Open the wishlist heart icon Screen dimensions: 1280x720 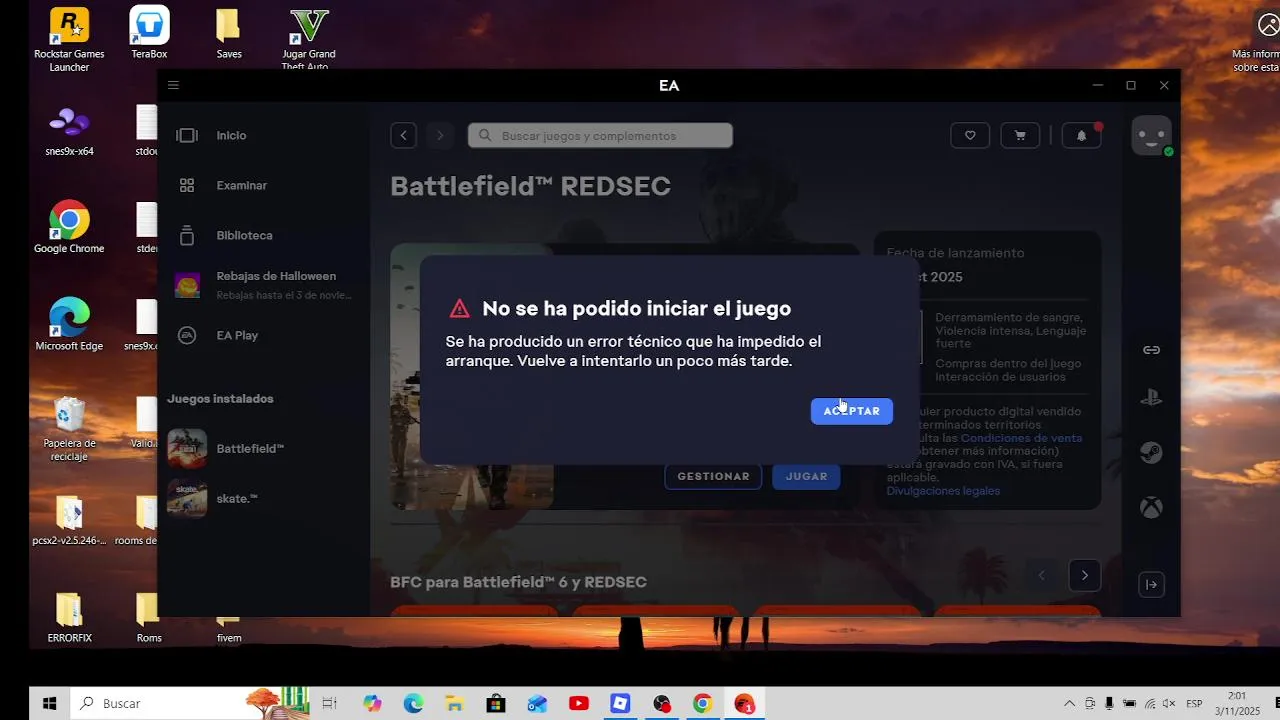pyautogui.click(x=970, y=135)
